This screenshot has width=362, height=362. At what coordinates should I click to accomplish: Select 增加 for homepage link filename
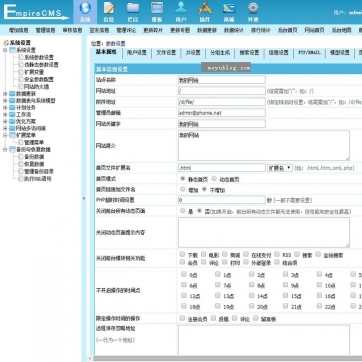182,189
